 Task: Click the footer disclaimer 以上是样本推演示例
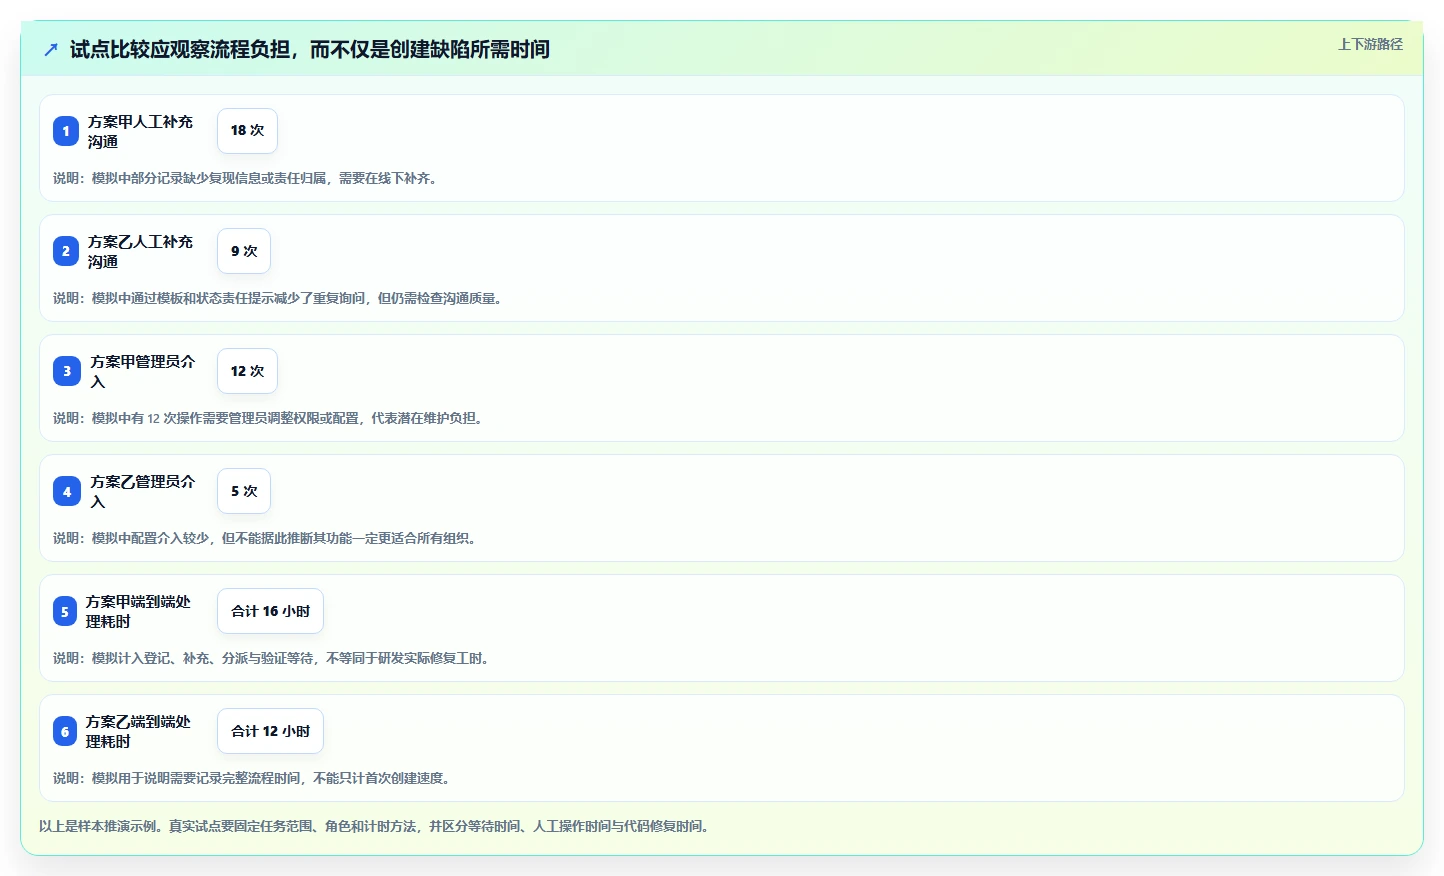point(375,826)
